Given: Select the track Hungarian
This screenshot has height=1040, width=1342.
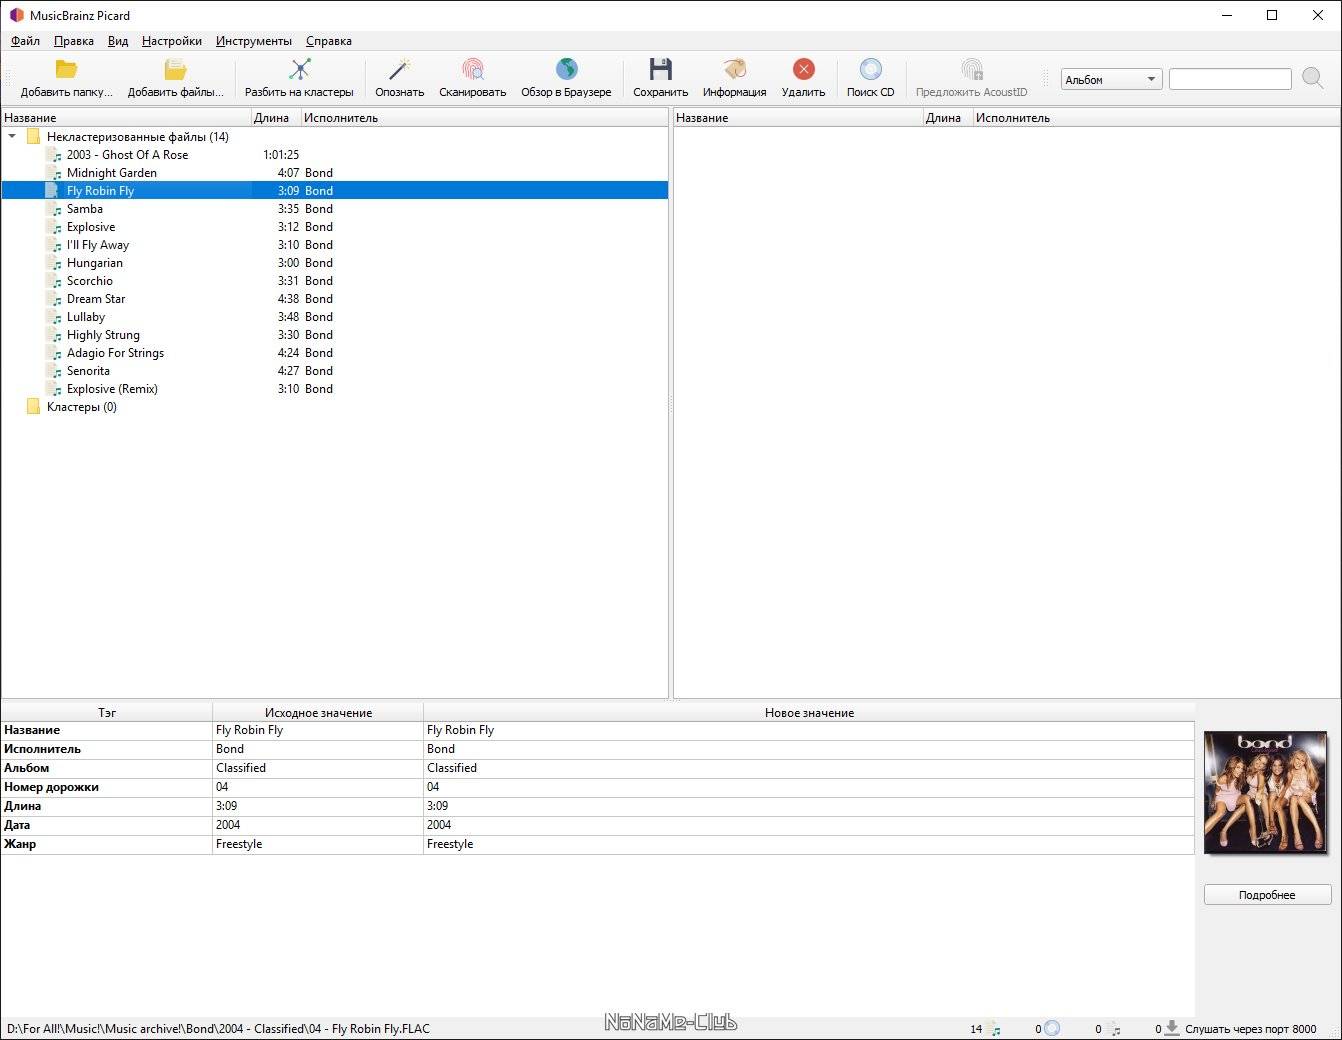Looking at the screenshot, I should [x=95, y=263].
